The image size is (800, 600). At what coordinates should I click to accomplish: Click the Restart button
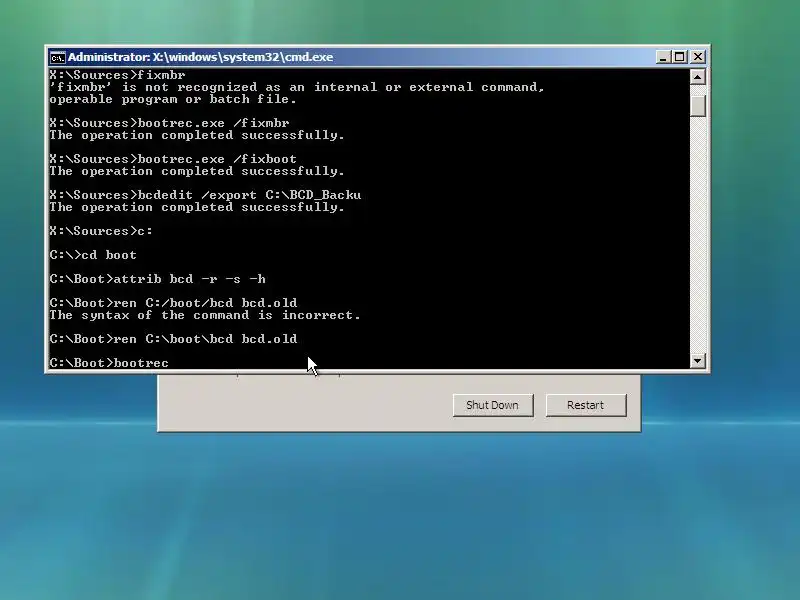click(x=586, y=405)
